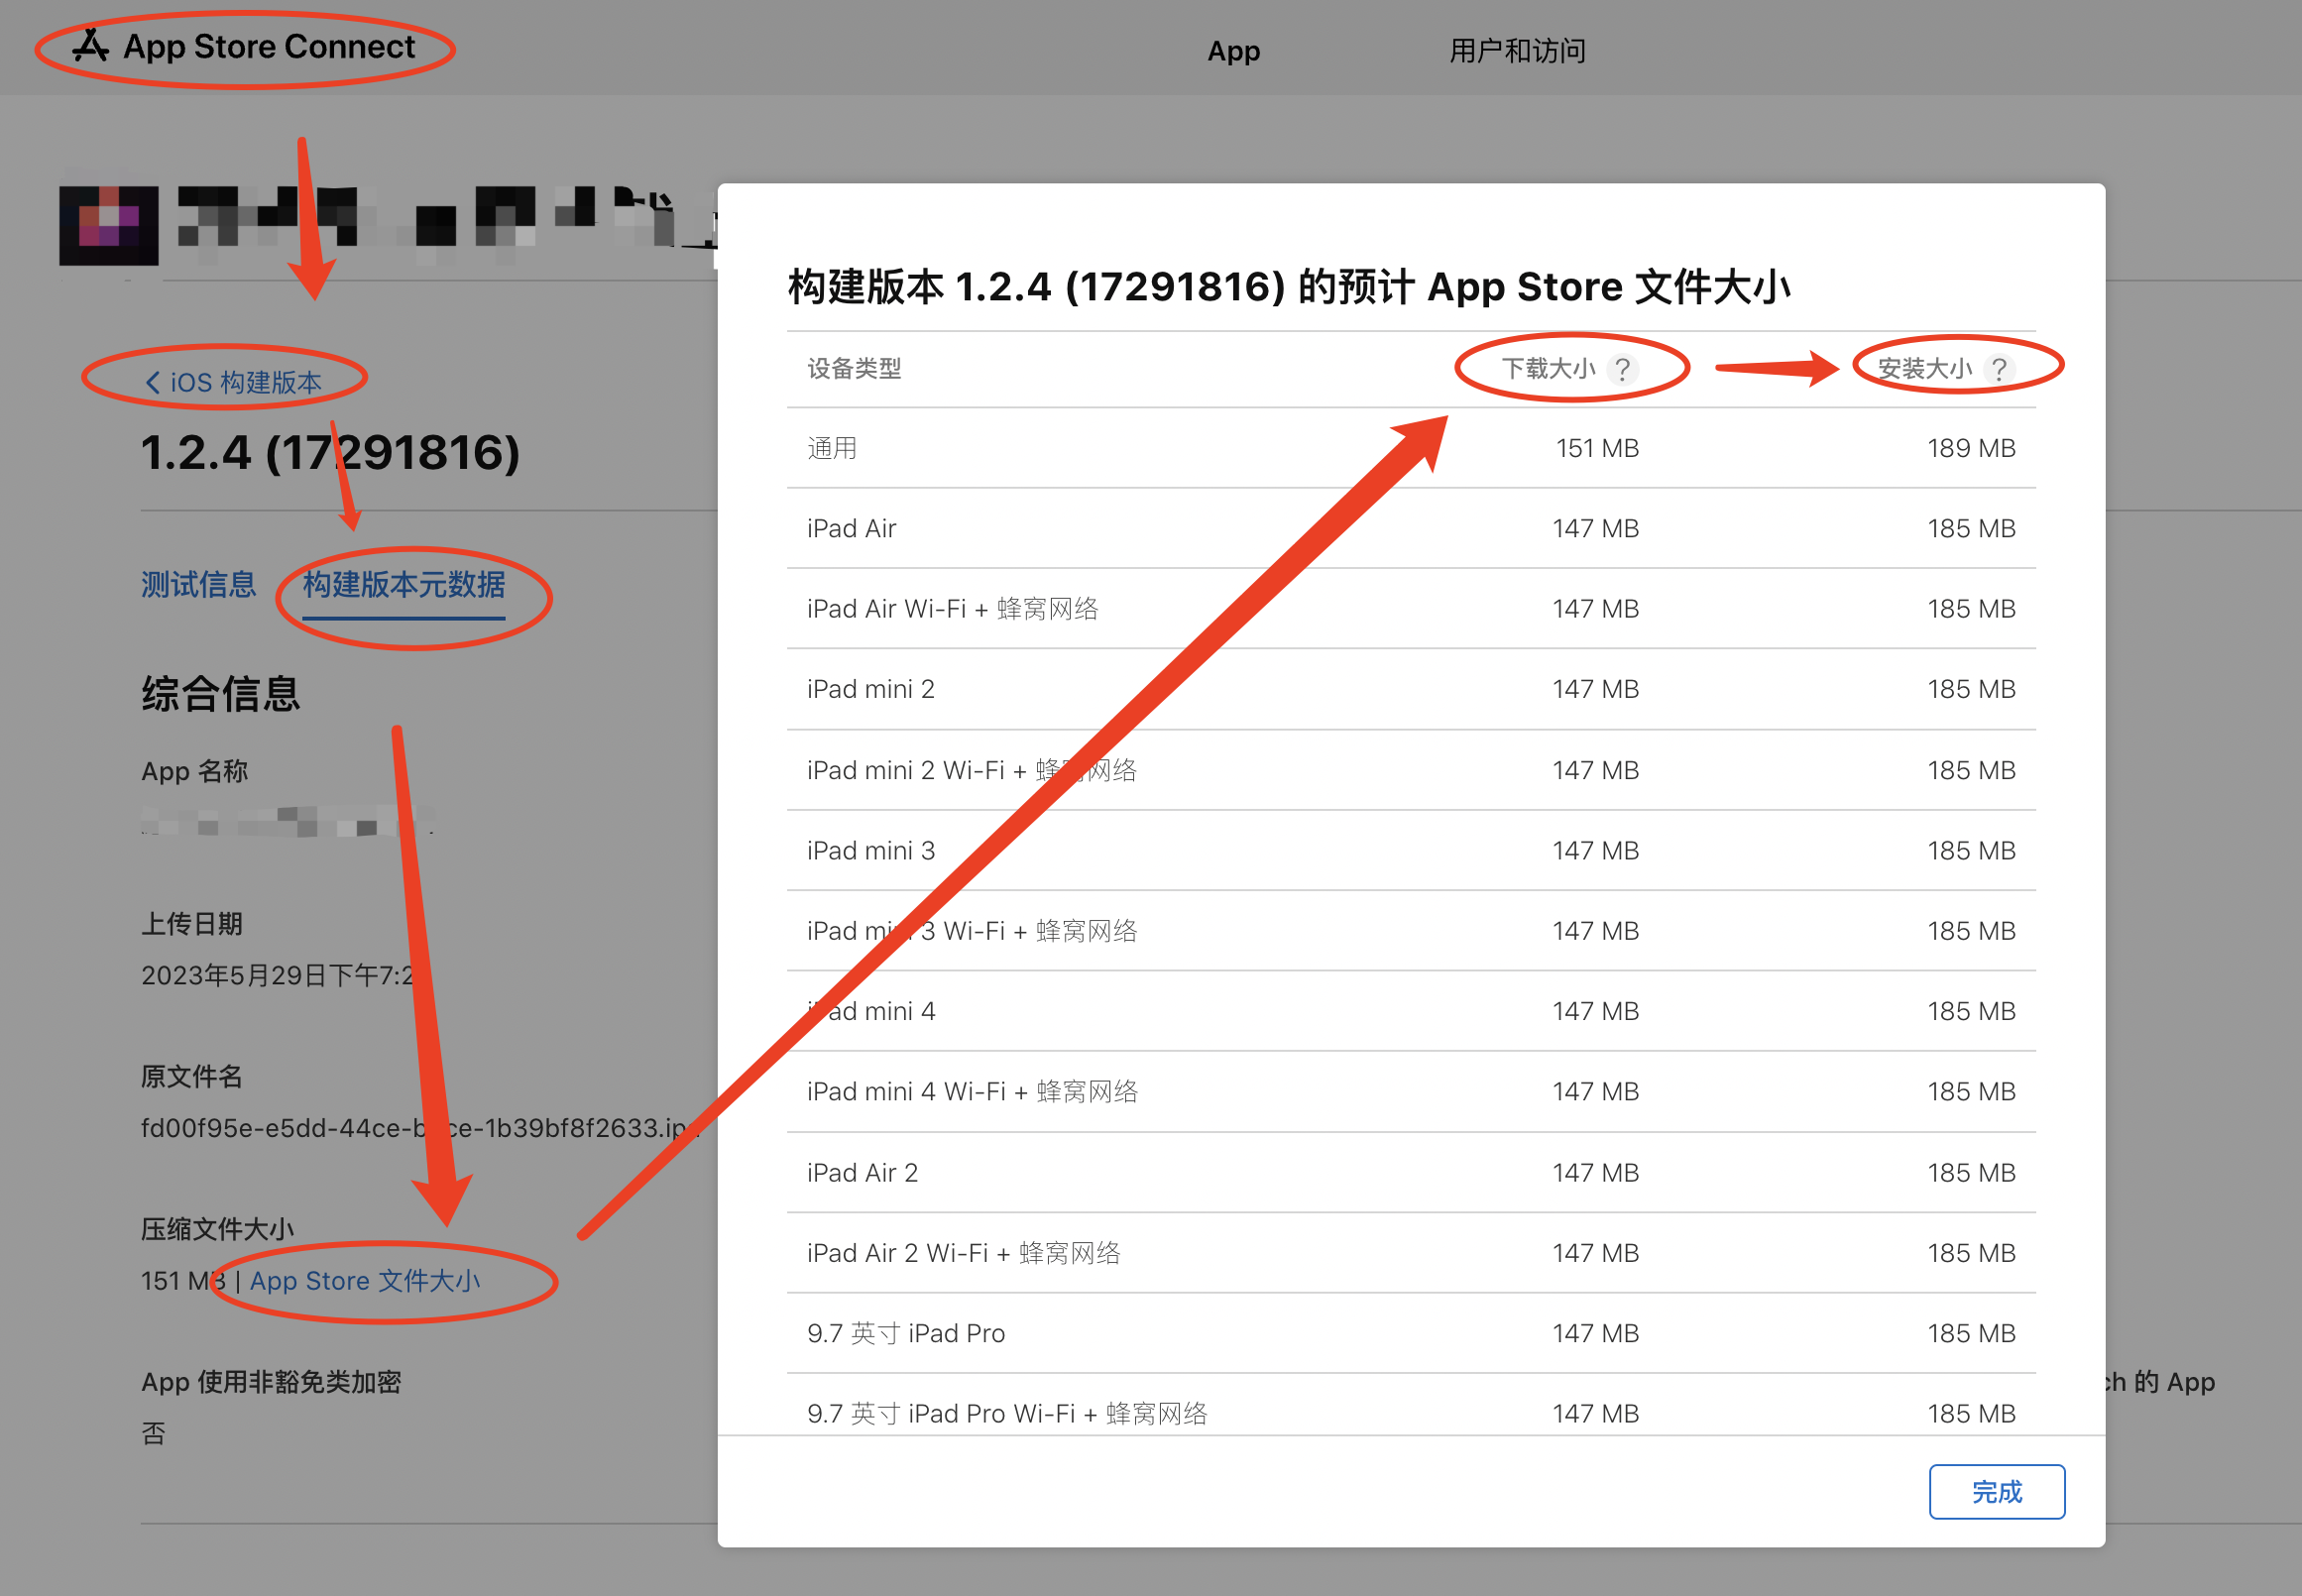Click the 设备类型 column header
Viewport: 2302px width, 1596px height.
pos(854,369)
